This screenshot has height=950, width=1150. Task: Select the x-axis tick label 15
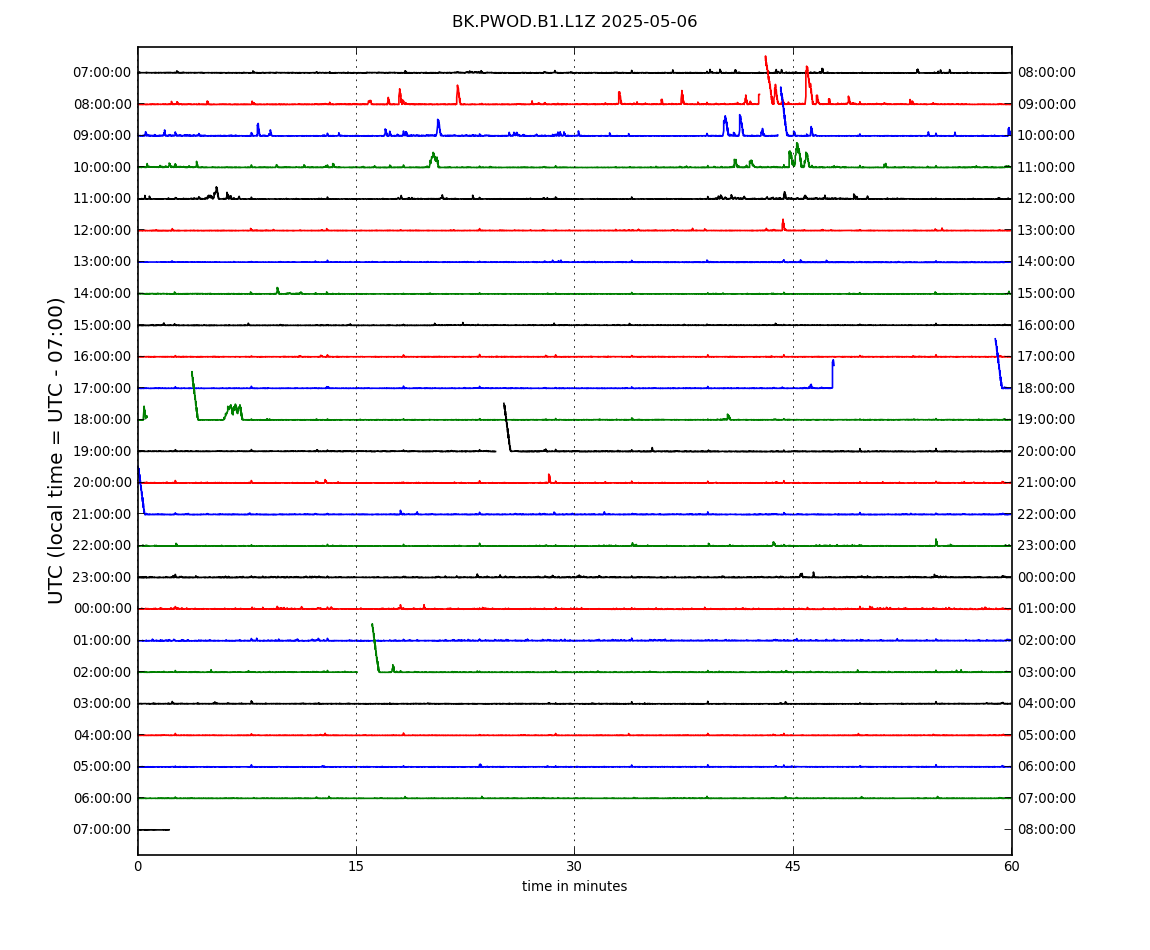[x=356, y=866]
